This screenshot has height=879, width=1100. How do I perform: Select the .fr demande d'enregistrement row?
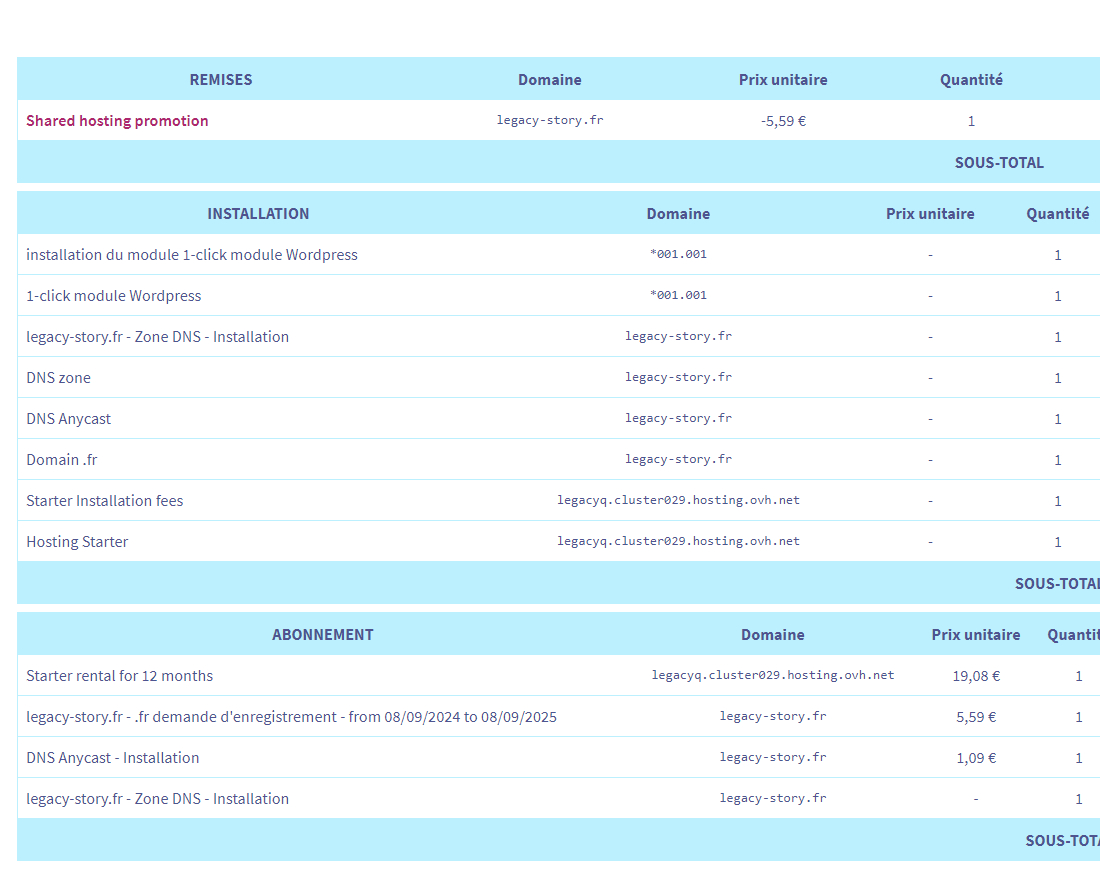coord(291,717)
